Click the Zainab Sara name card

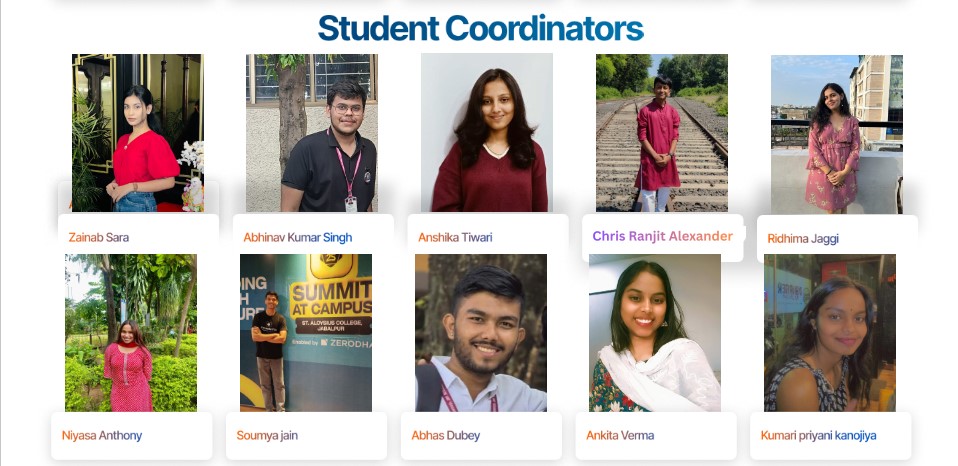coord(98,238)
